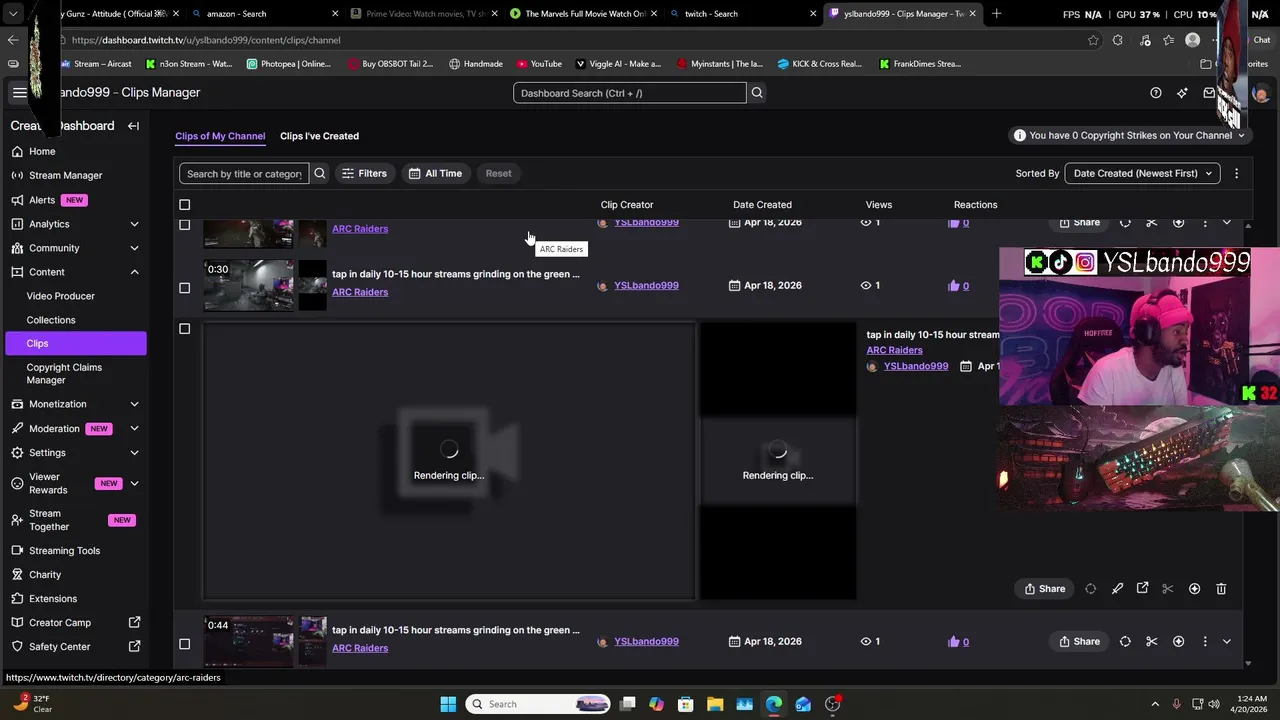The height and width of the screenshot is (720, 1280).
Task: Delete the expanded clip with the trash icon
Action: (x=1221, y=589)
